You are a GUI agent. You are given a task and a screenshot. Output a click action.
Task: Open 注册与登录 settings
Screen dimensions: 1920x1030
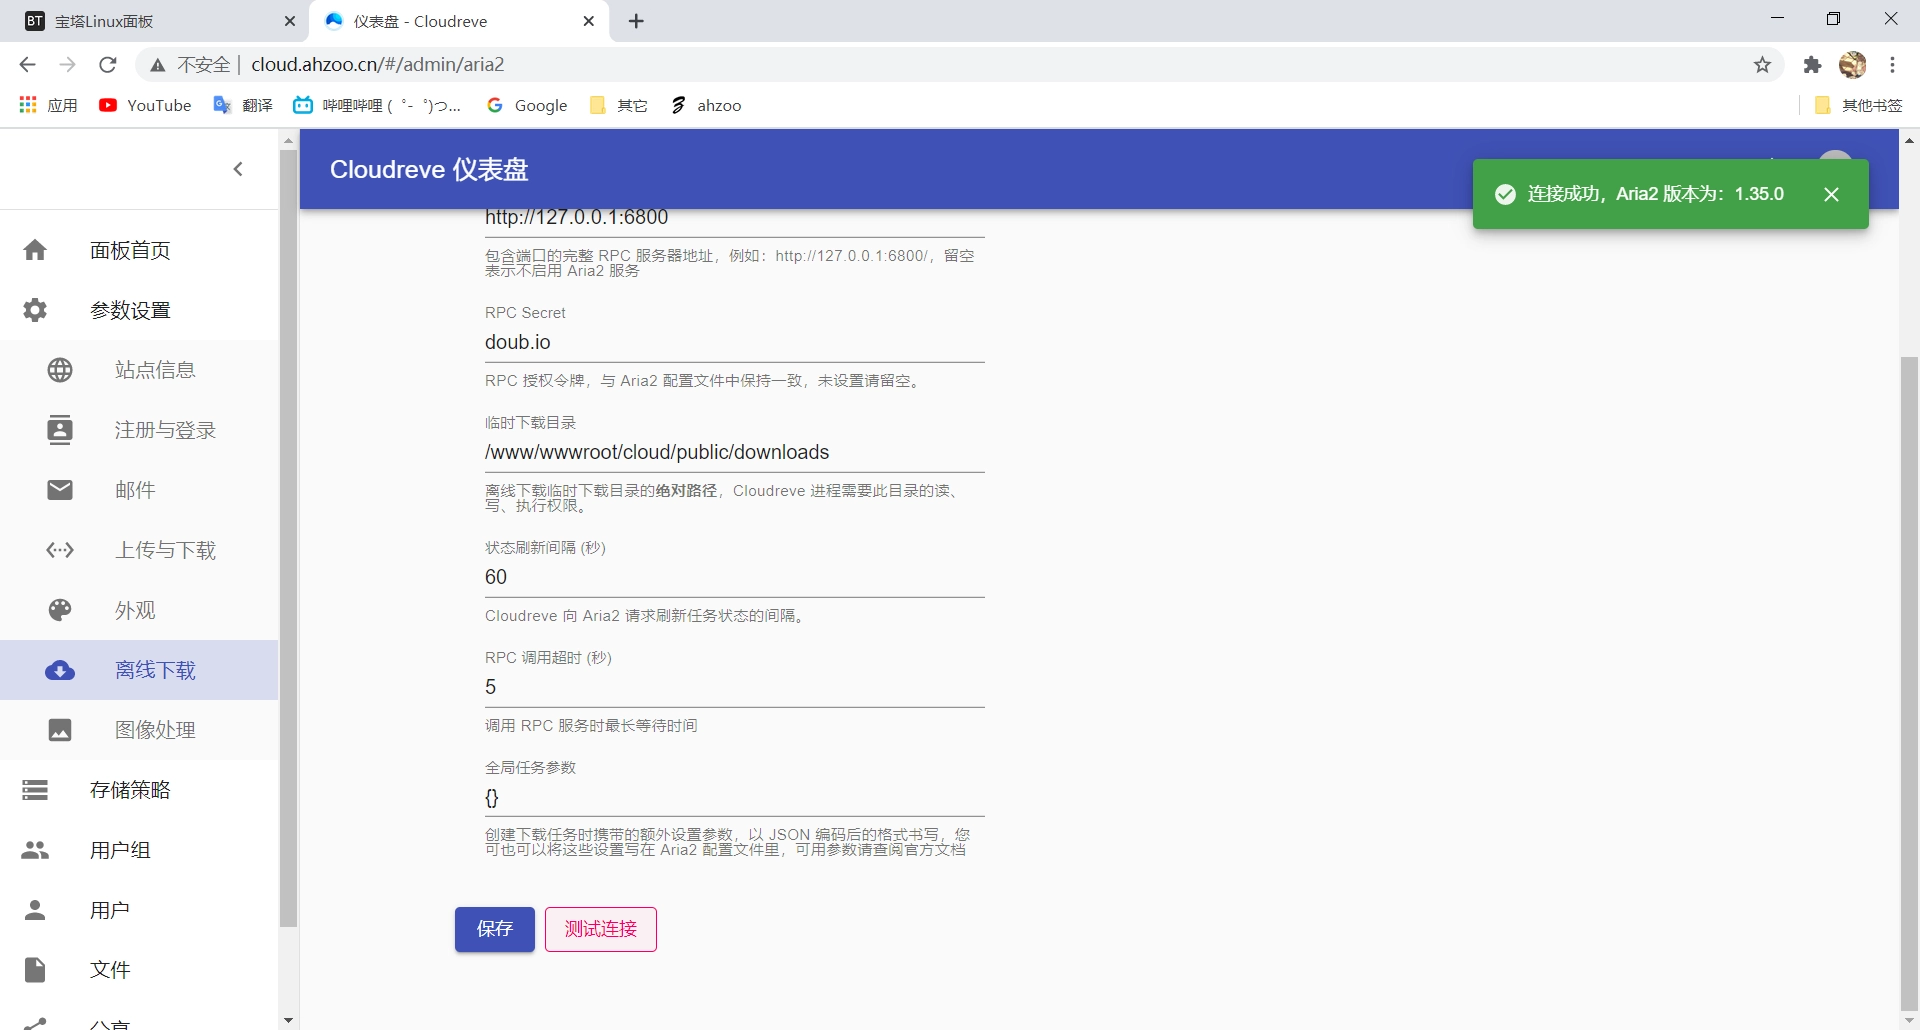coord(60,429)
